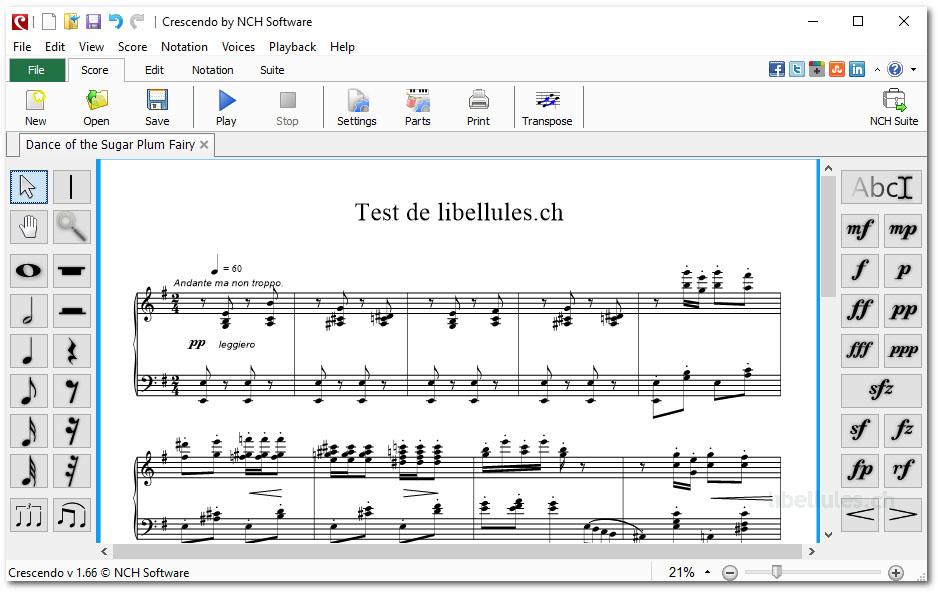Choose the quarter rest tool

point(72,350)
